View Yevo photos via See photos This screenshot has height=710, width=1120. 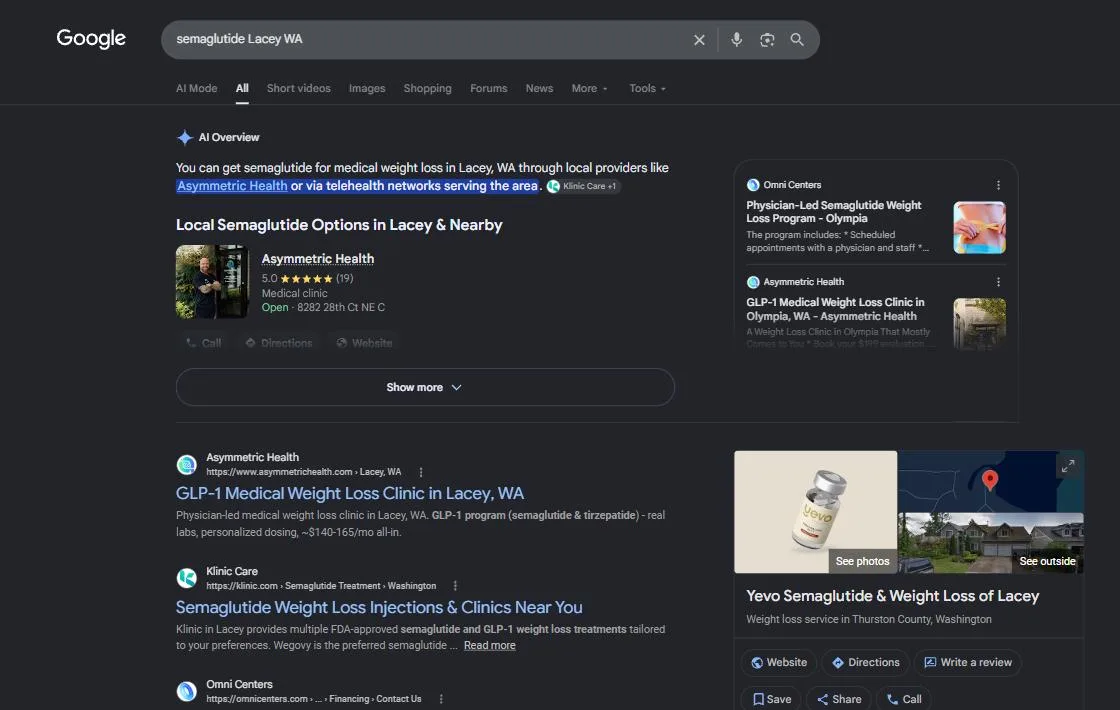[x=862, y=561]
